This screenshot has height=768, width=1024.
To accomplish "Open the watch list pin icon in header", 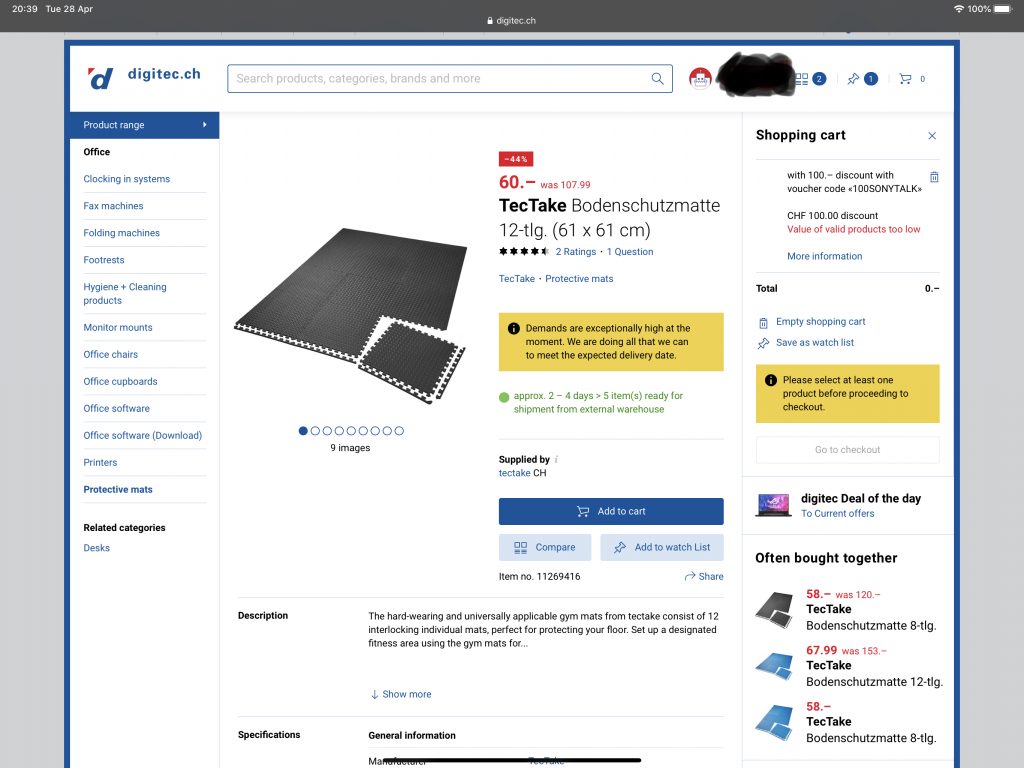I will [x=853, y=79].
